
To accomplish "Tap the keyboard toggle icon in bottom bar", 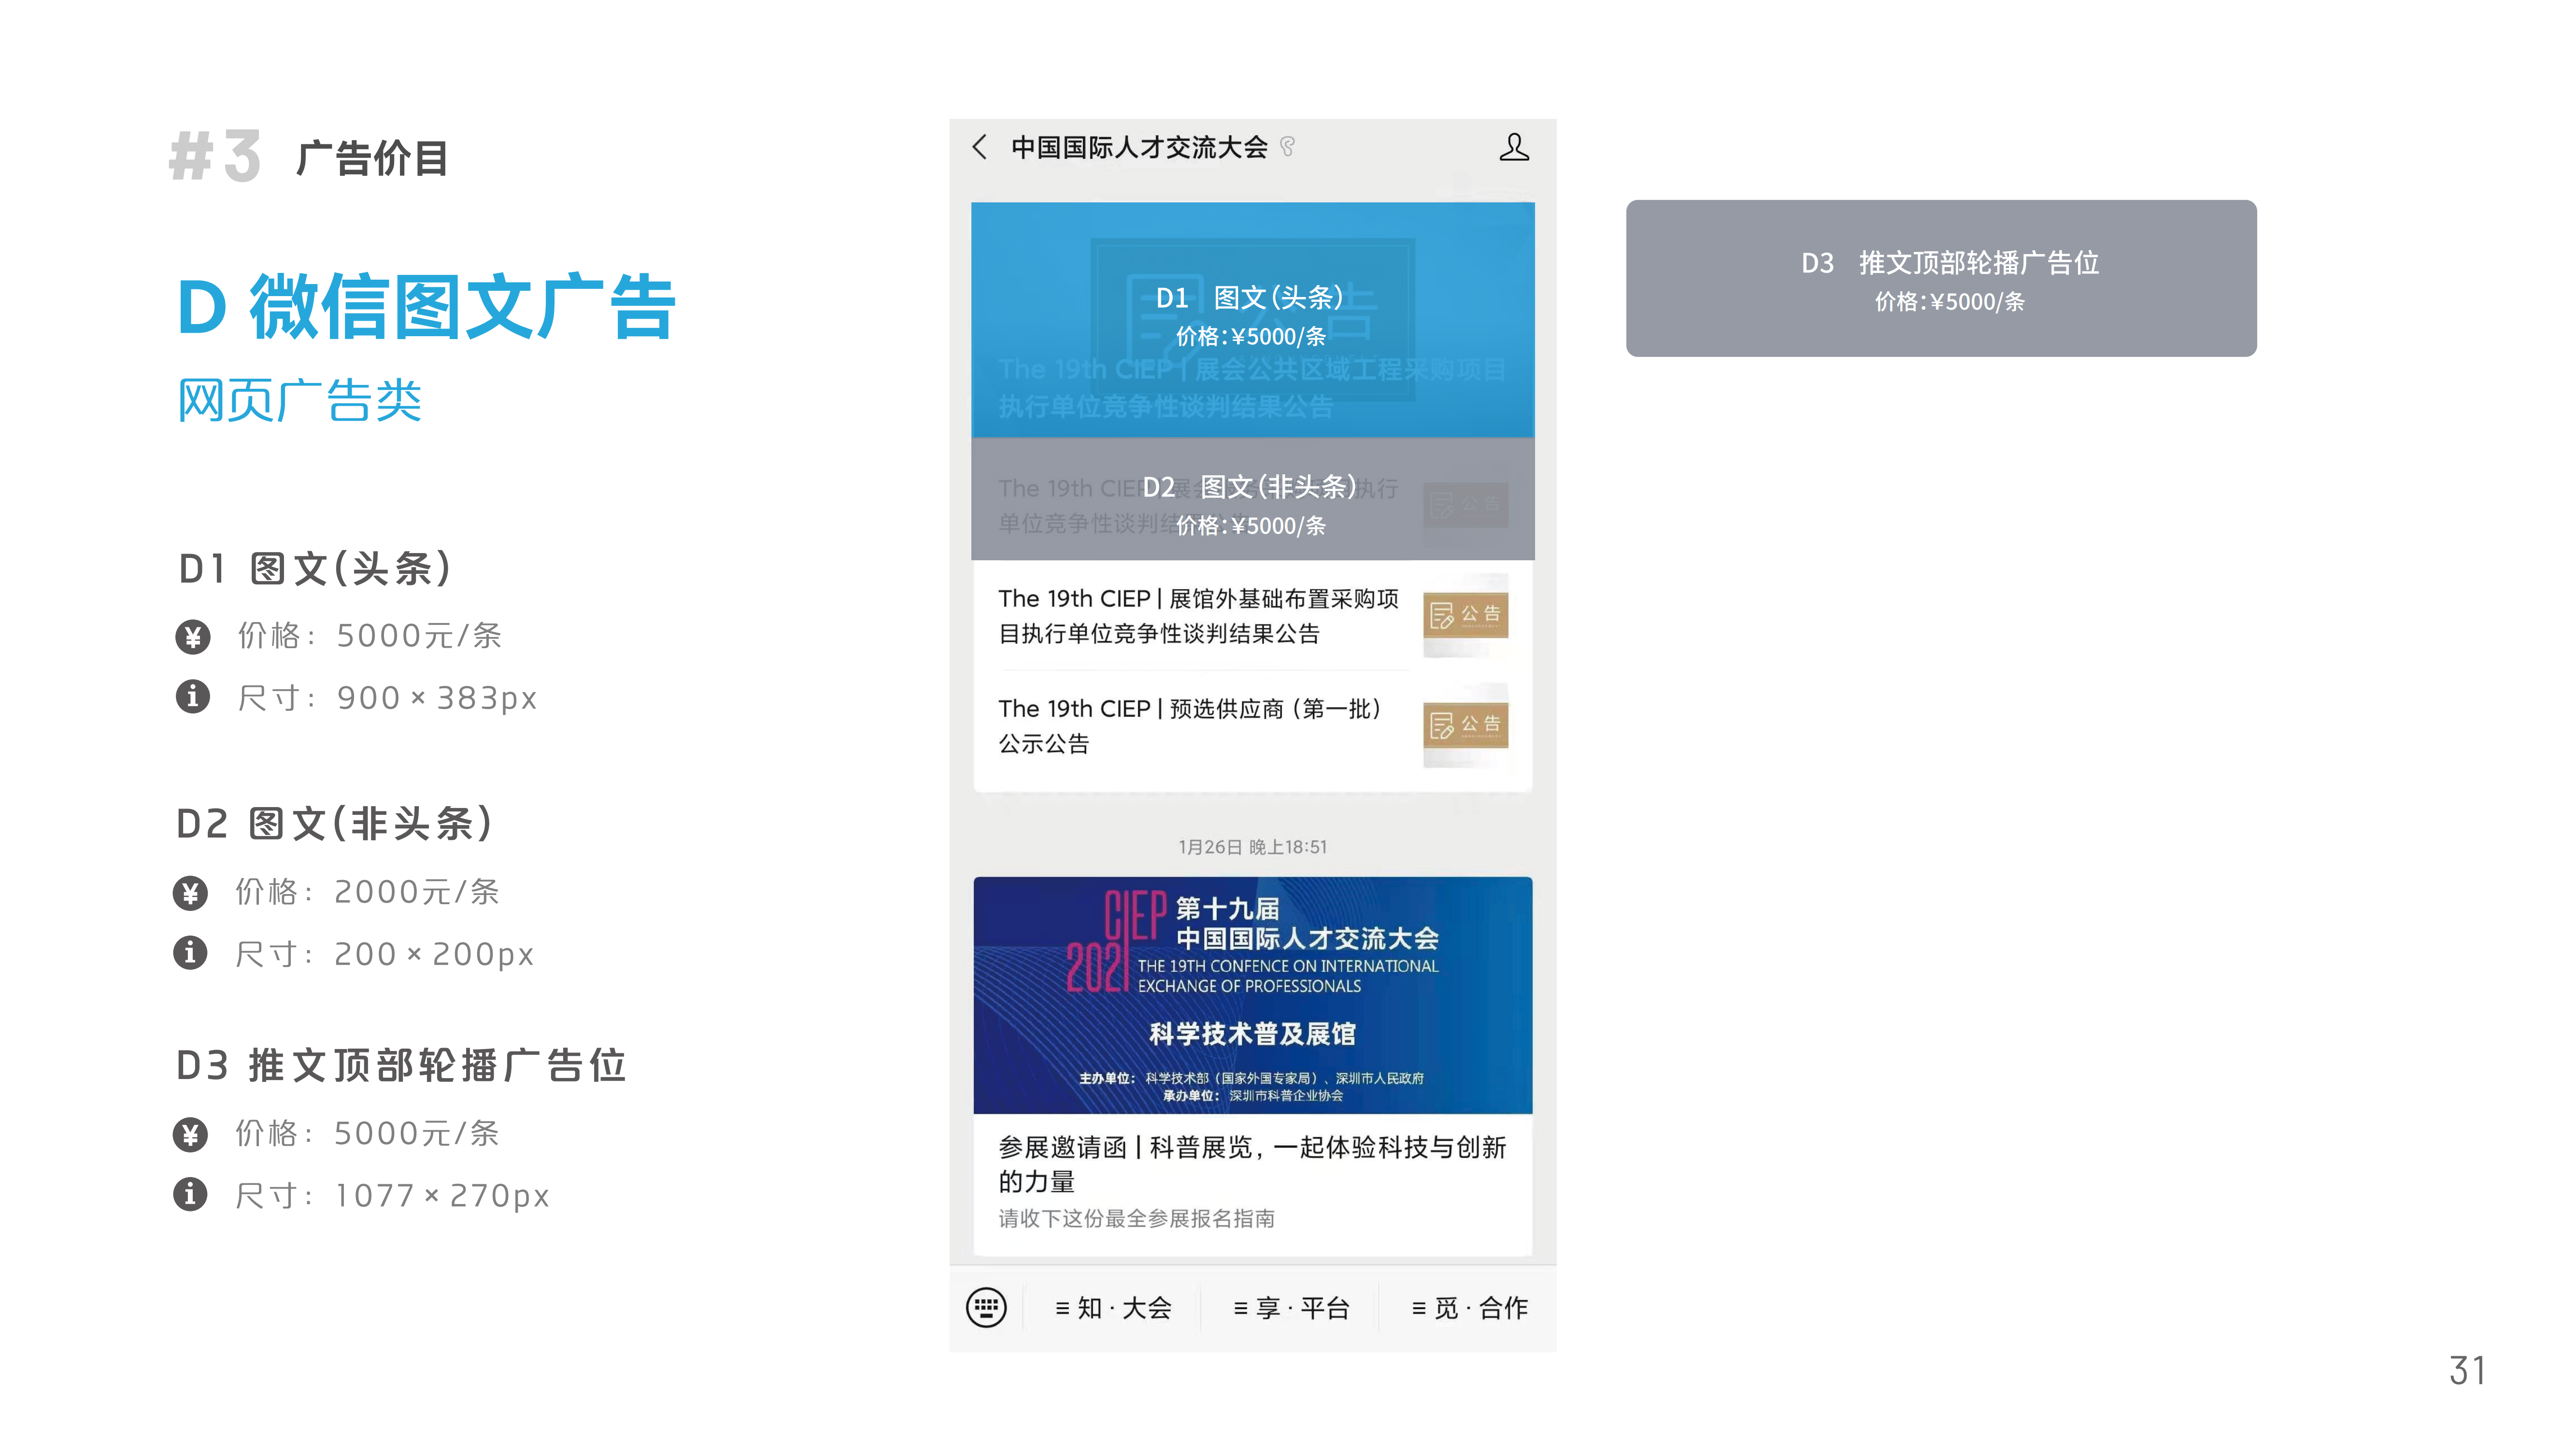I will coord(986,1307).
